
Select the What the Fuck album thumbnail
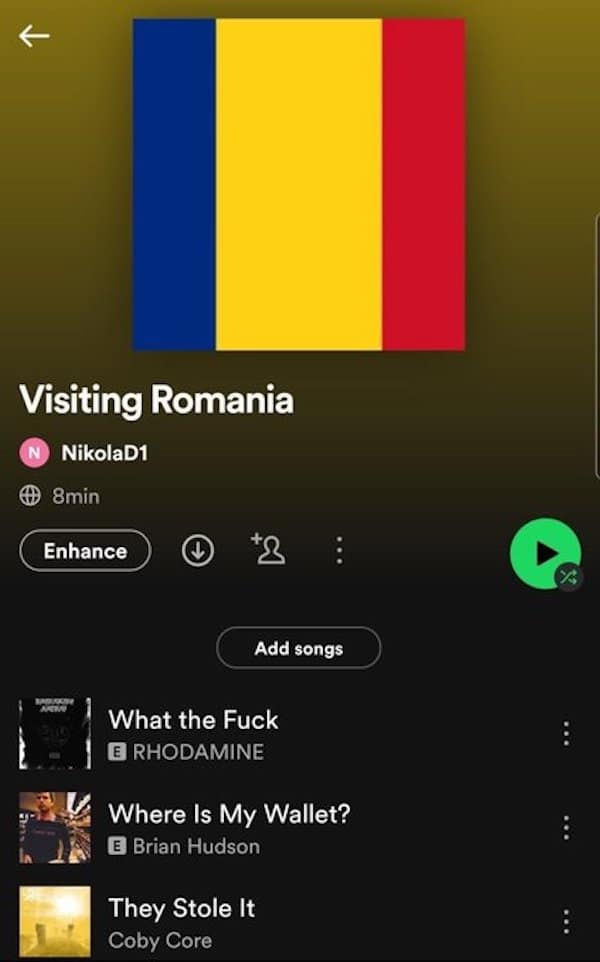(x=55, y=733)
